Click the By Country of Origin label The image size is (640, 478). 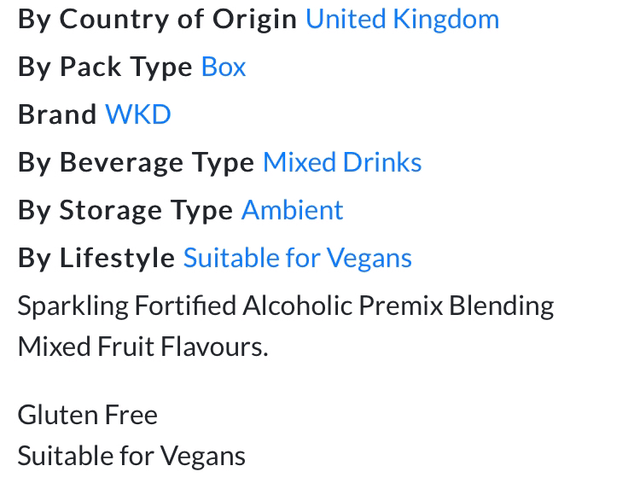[x=157, y=19]
